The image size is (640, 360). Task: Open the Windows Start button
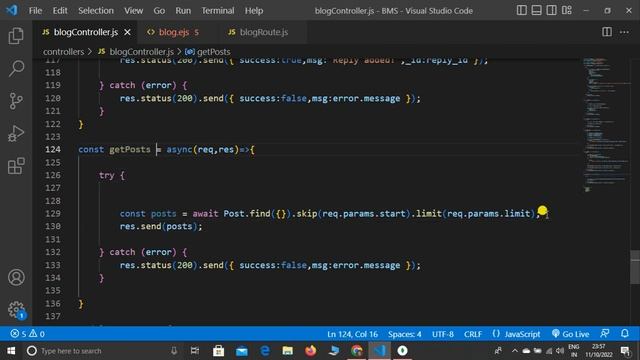[x=11, y=351]
